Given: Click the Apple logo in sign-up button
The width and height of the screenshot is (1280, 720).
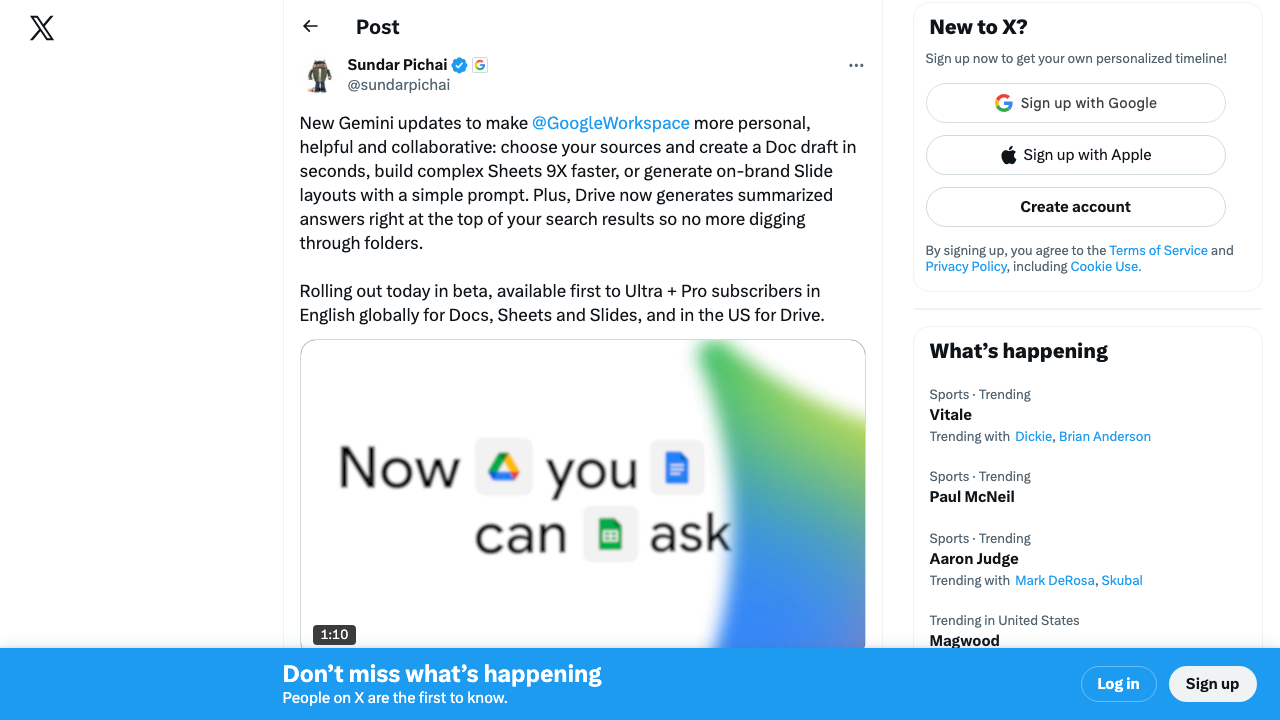Looking at the screenshot, I should (x=1008, y=155).
